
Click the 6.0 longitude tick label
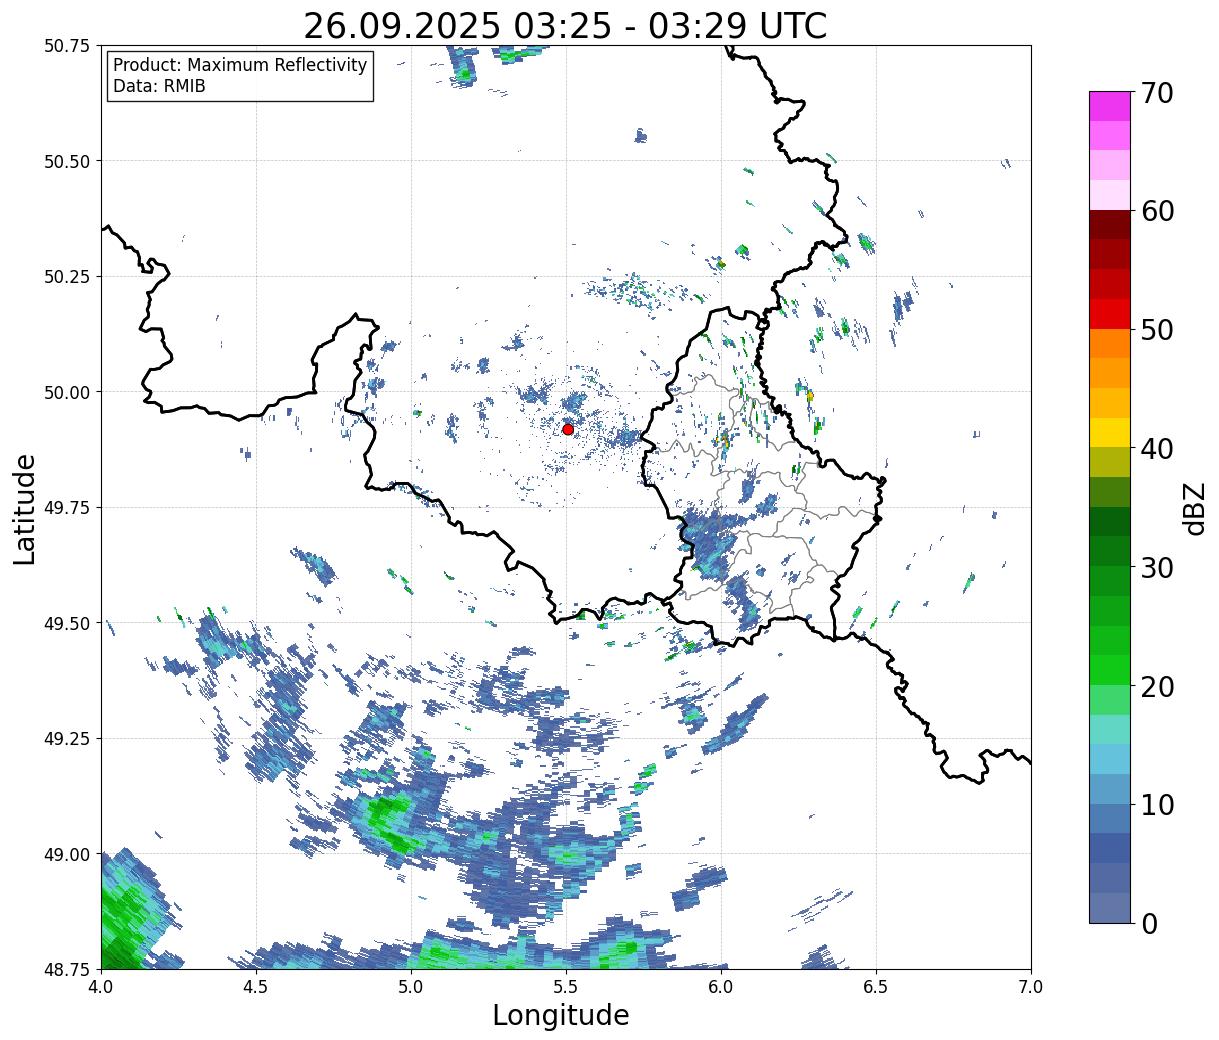(x=721, y=987)
